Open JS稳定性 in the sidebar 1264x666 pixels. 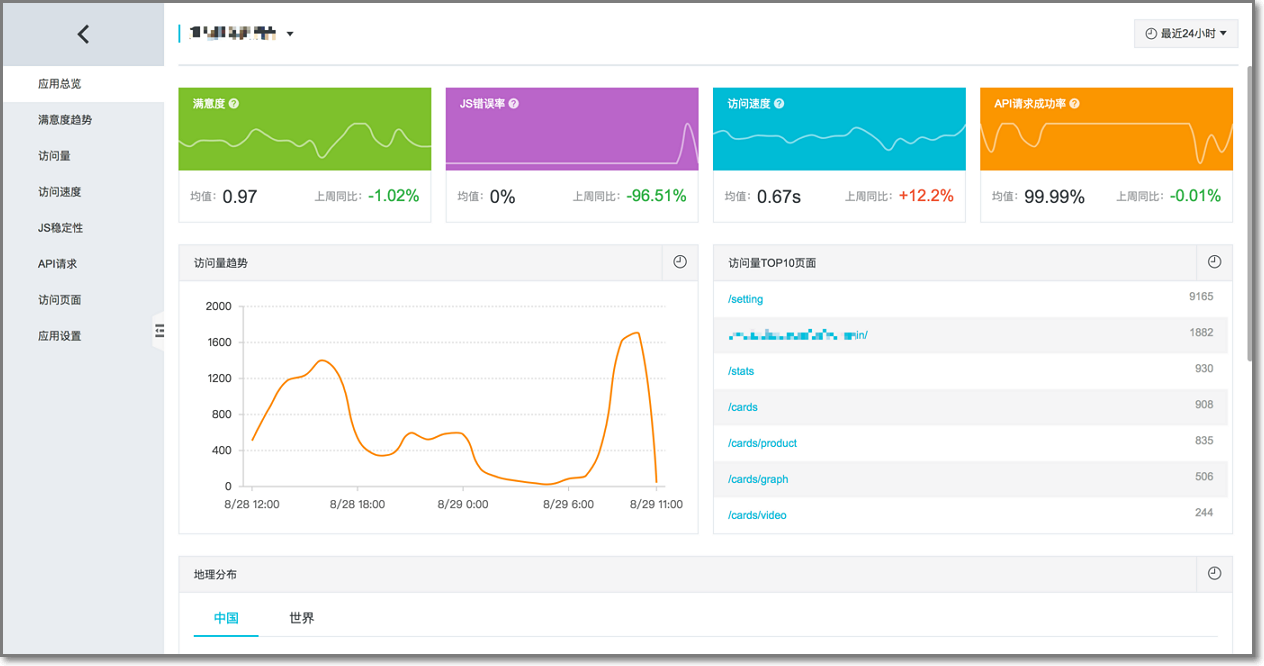coord(82,228)
